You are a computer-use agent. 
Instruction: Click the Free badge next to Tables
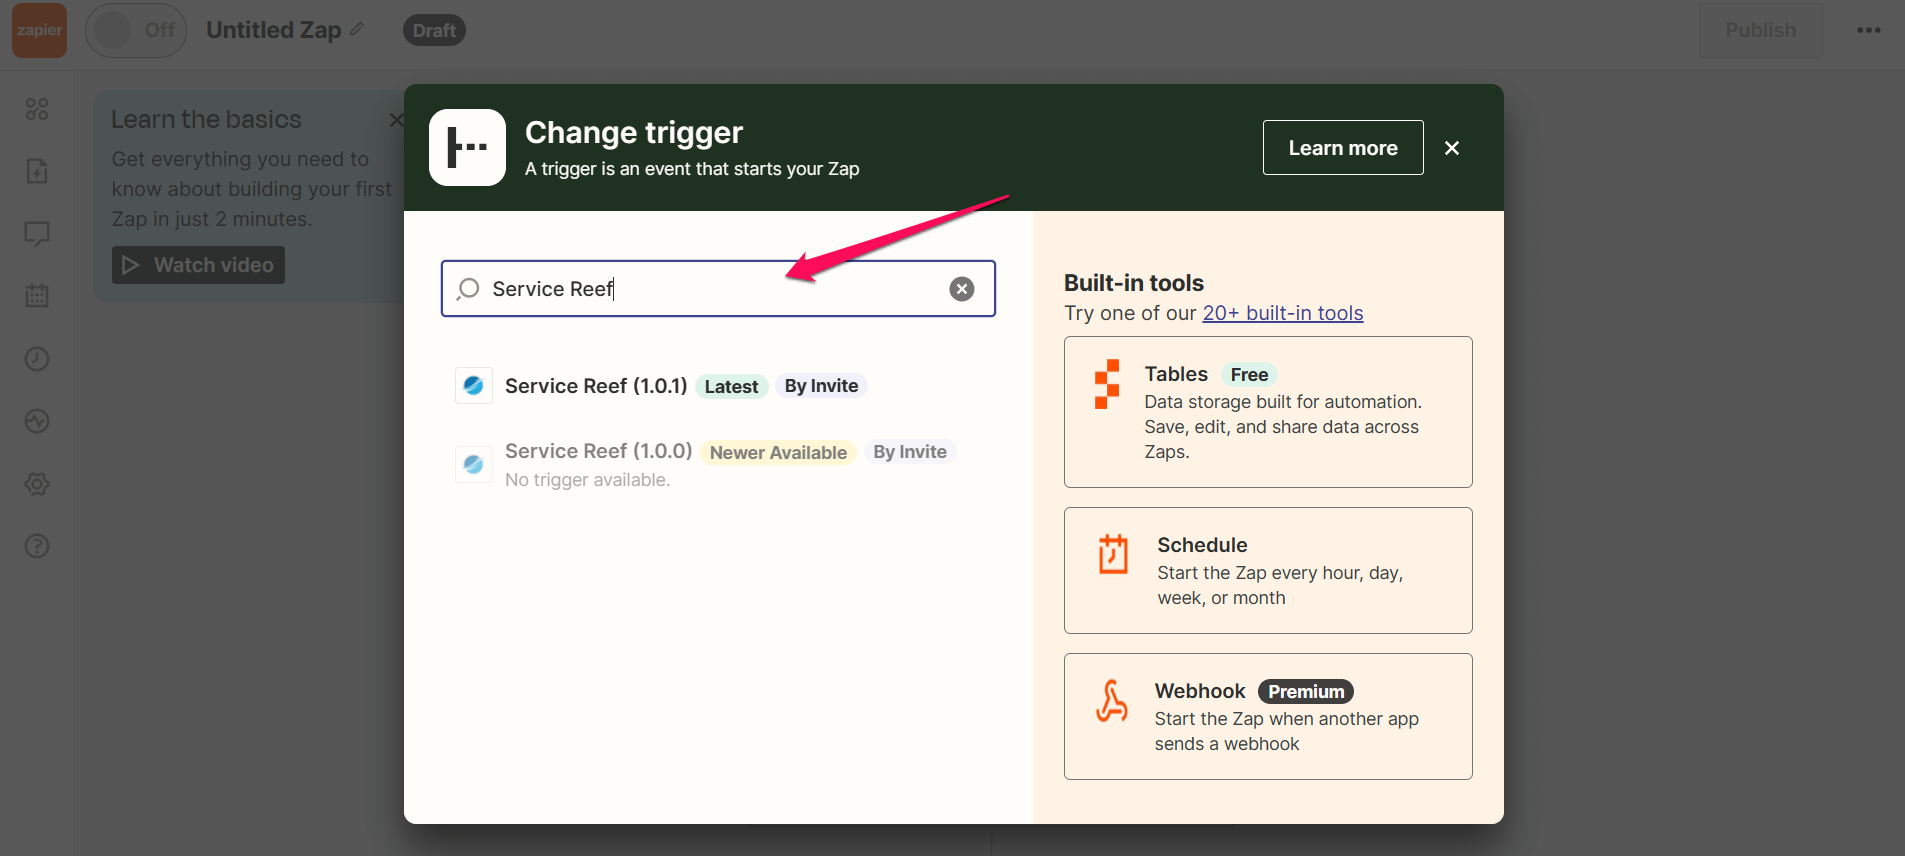pyautogui.click(x=1249, y=375)
